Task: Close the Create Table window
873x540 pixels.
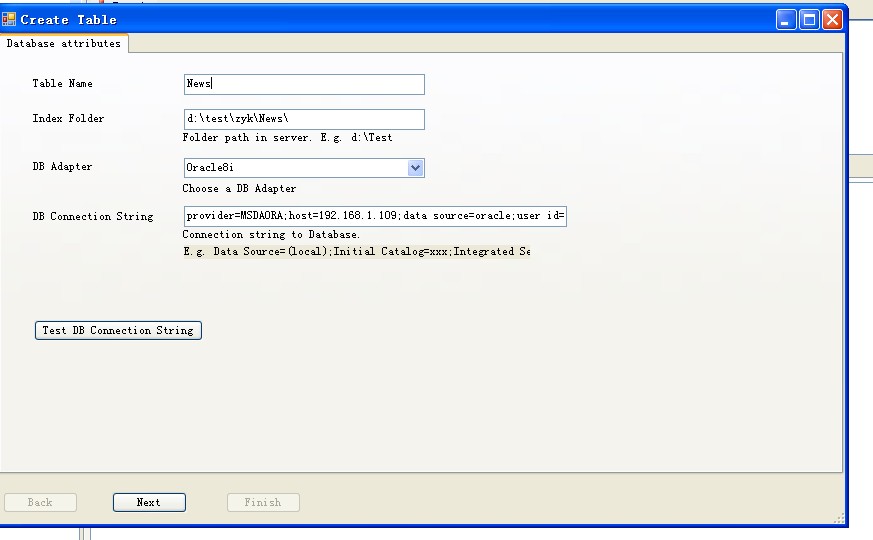Action: (832, 20)
